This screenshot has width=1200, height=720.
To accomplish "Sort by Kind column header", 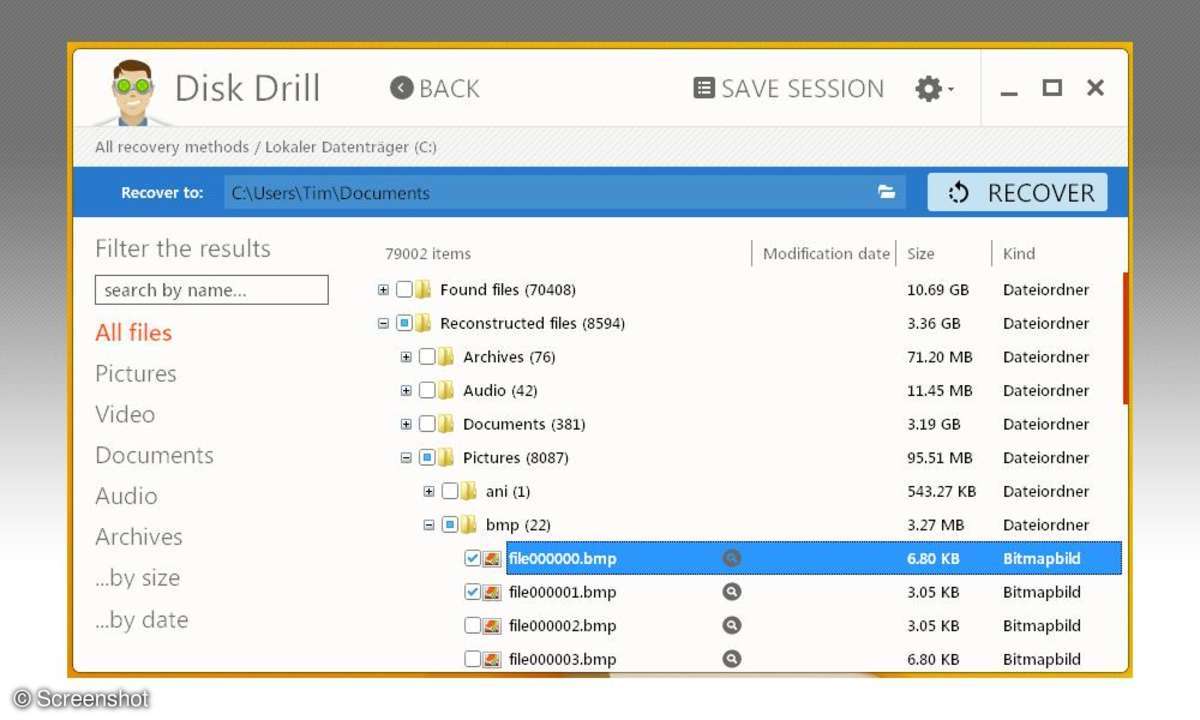I will (x=1019, y=254).
